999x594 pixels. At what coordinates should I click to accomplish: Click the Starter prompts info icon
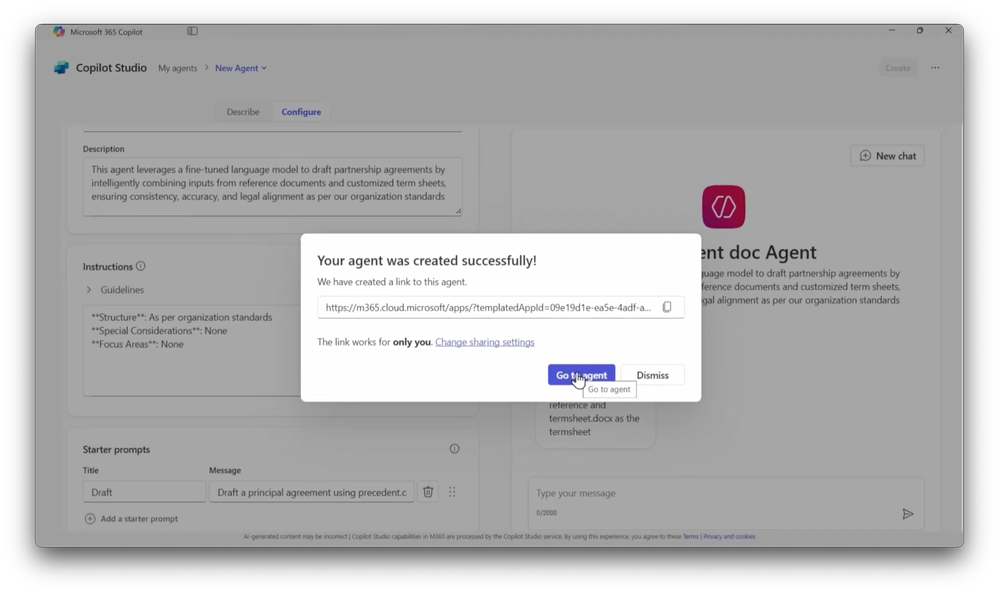point(454,449)
